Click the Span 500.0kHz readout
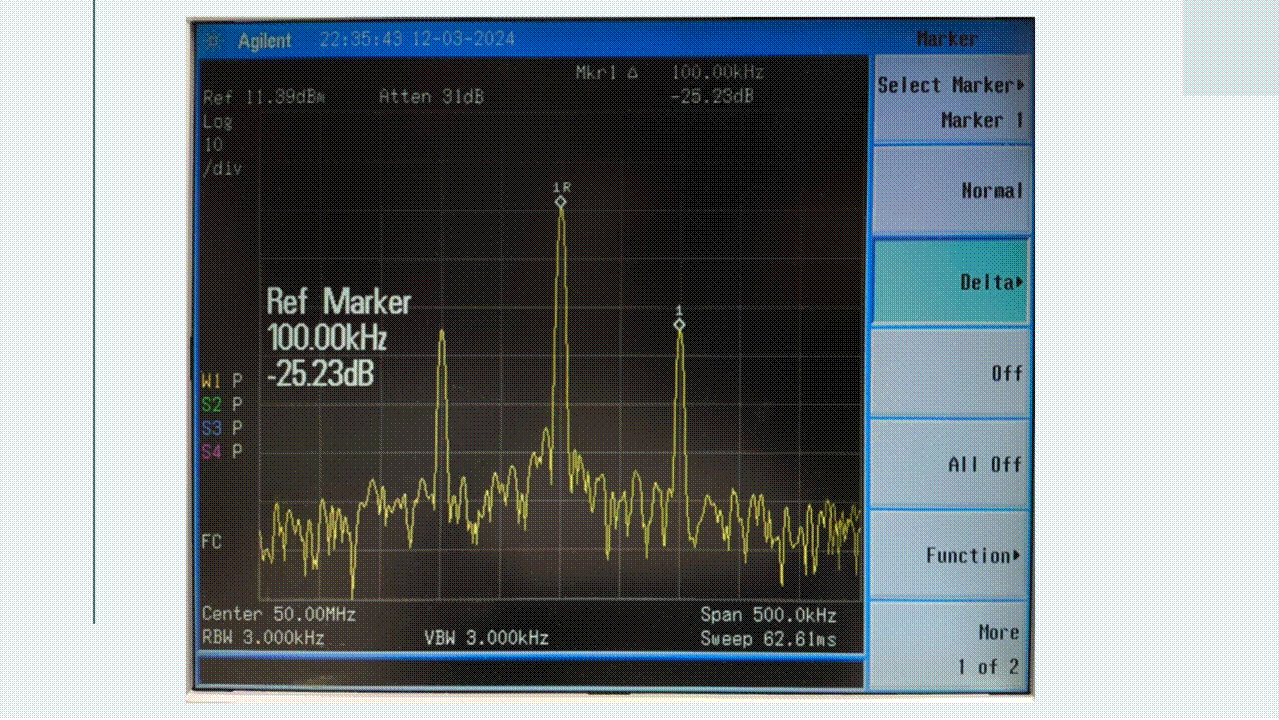The width and height of the screenshot is (1279, 720). click(x=768, y=615)
